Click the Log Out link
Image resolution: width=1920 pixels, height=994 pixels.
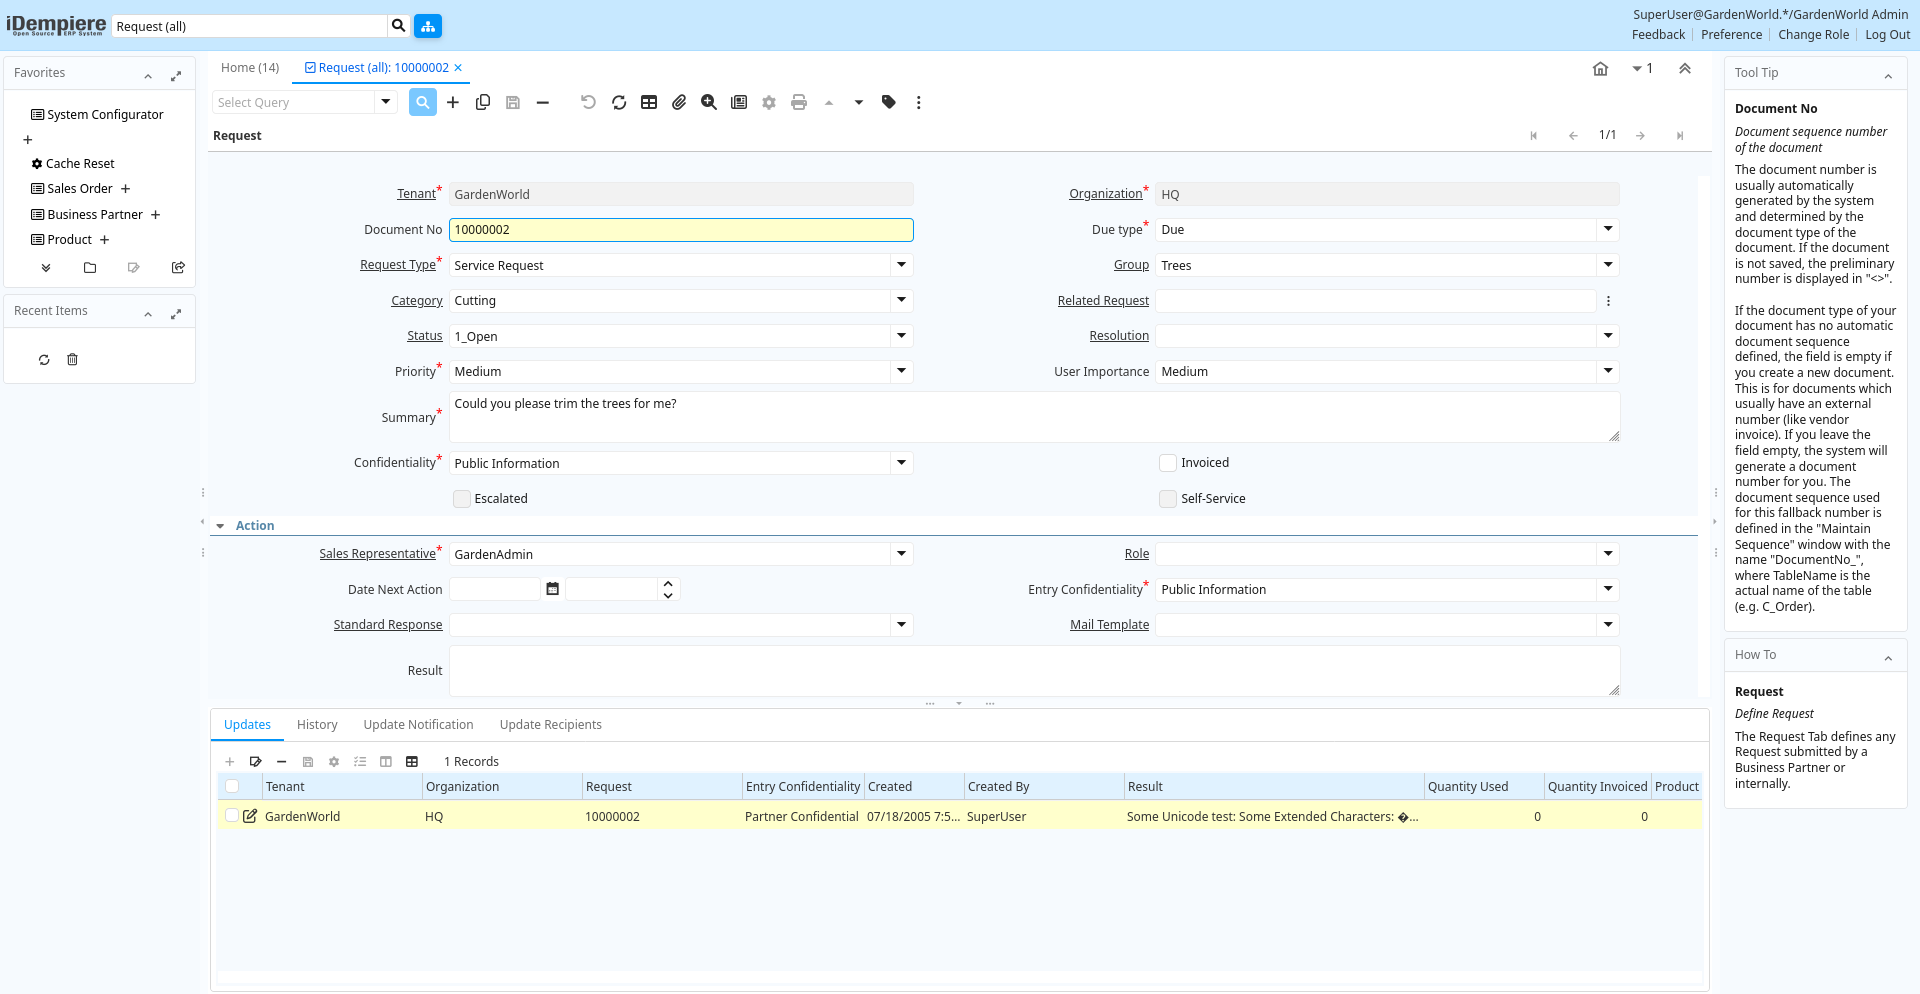click(1887, 35)
